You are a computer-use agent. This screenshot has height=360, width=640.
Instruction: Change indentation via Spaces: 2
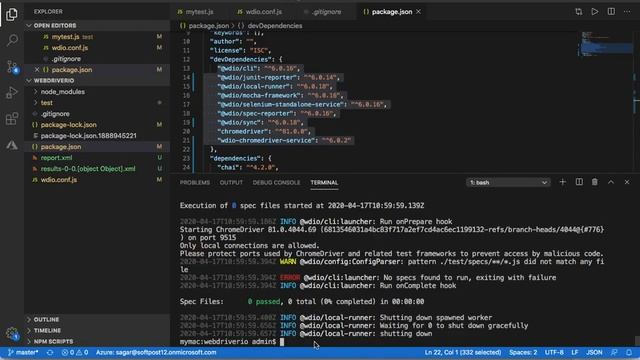tap(523, 352)
